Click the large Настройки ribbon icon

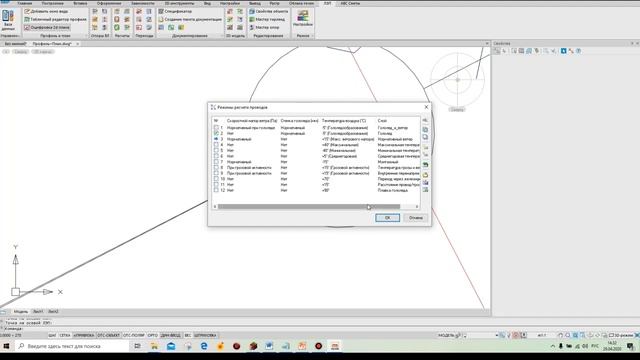pyautogui.click(x=302, y=19)
